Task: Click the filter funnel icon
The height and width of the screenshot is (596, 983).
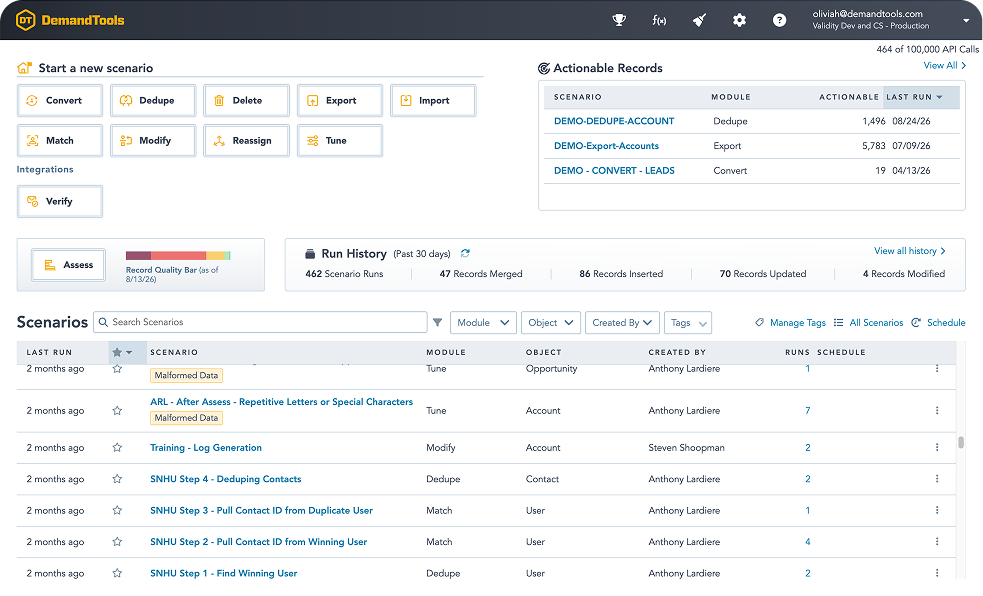Action: point(438,322)
